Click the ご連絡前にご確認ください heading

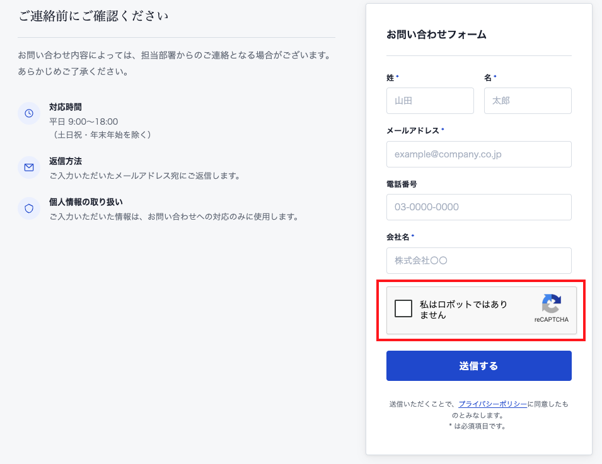pos(93,16)
